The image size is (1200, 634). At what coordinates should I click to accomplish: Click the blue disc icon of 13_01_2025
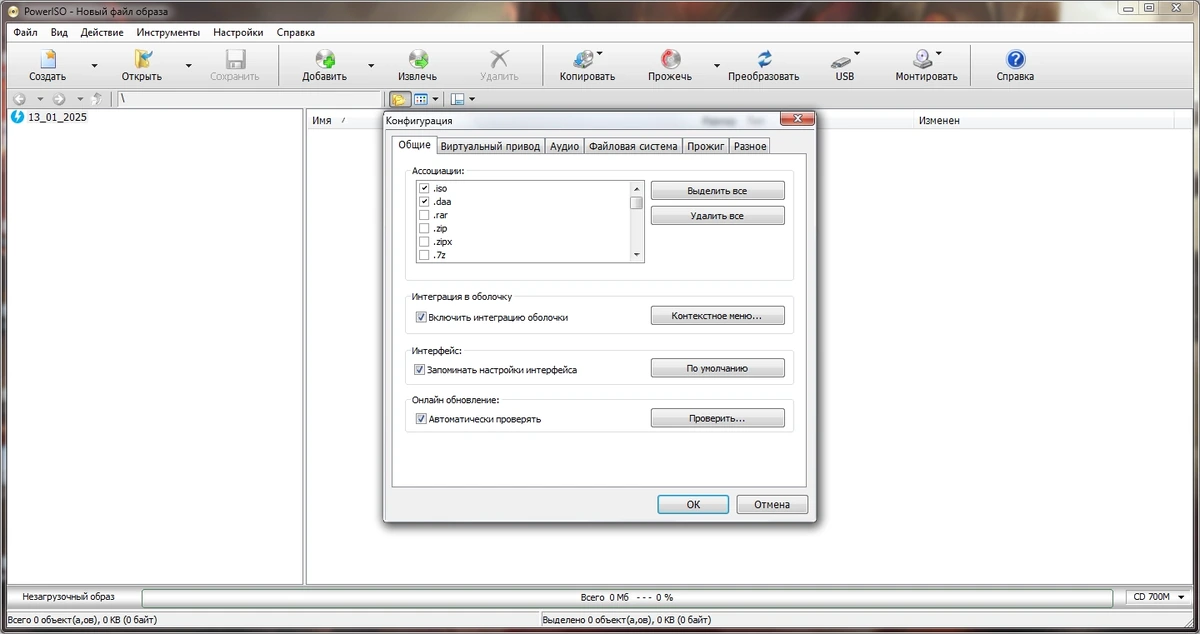17,117
